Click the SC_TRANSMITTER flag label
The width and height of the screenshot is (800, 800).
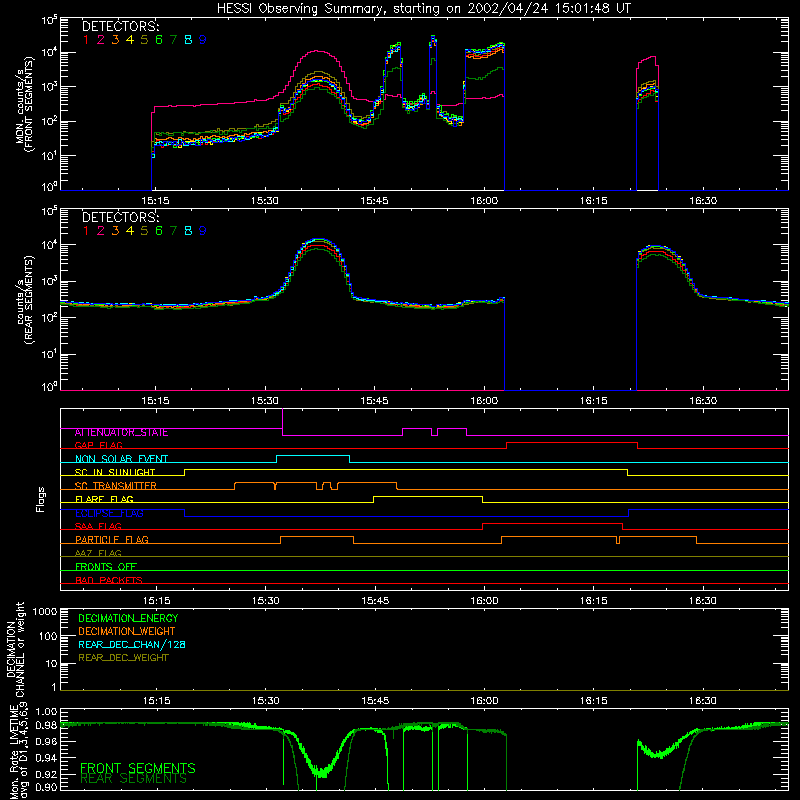[116, 486]
